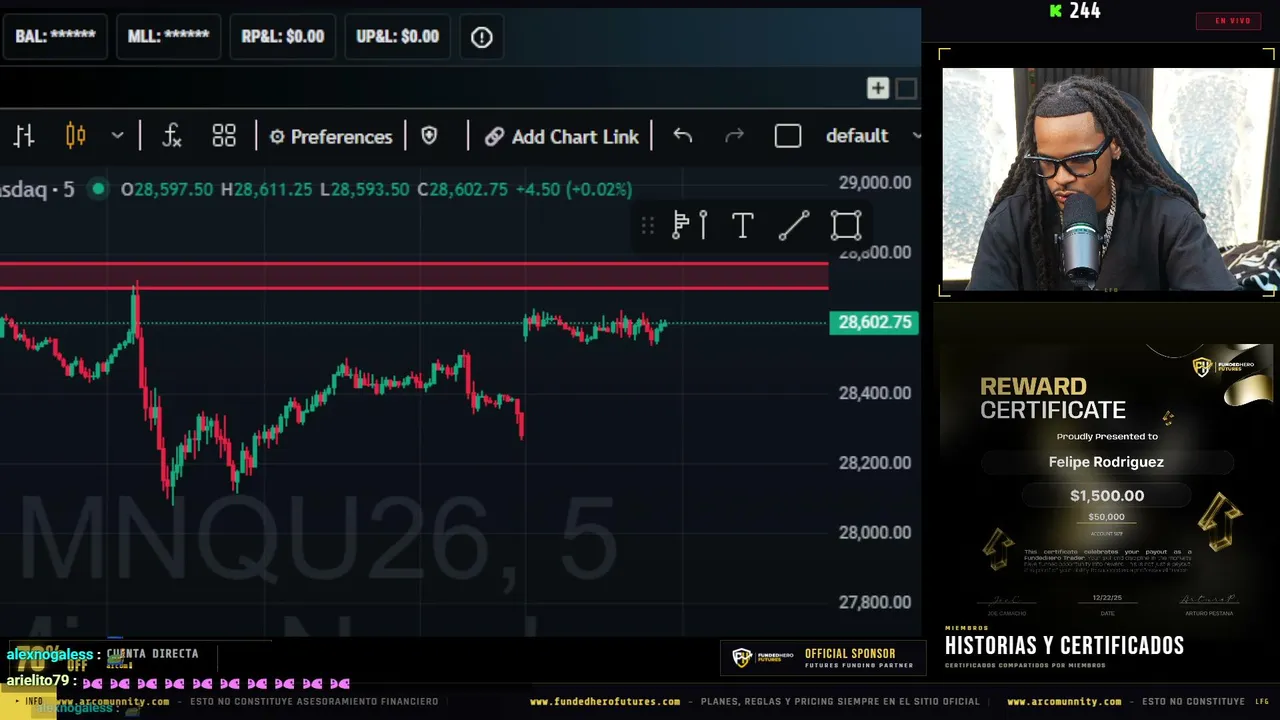Click the streamer webcam feed
Viewport: 1280px width, 720px height.
(1110, 180)
